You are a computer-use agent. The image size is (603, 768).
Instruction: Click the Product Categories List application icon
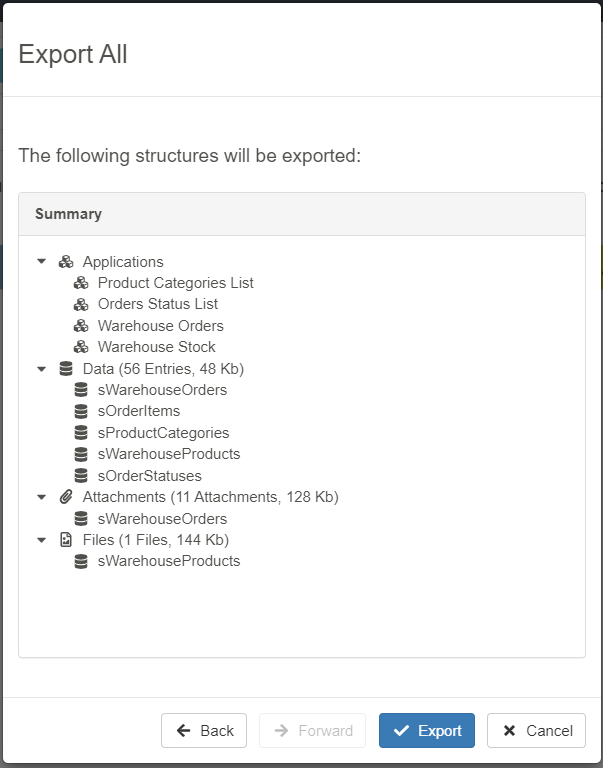tap(81, 283)
